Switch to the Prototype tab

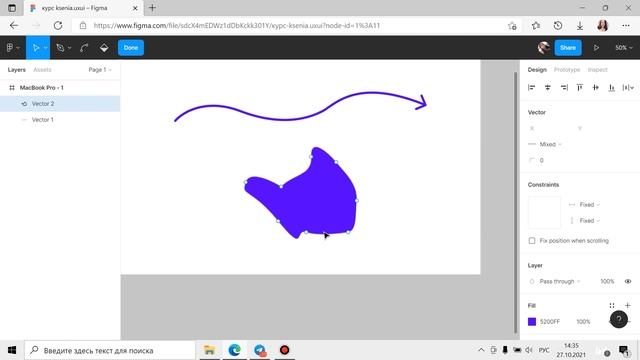[567, 70]
